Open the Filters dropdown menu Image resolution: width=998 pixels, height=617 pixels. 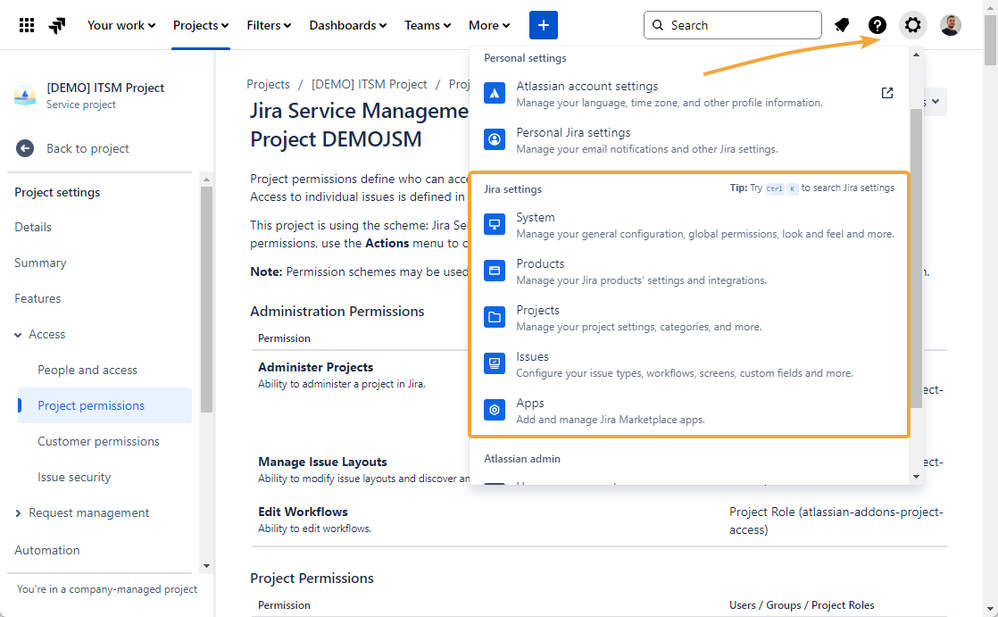click(269, 25)
